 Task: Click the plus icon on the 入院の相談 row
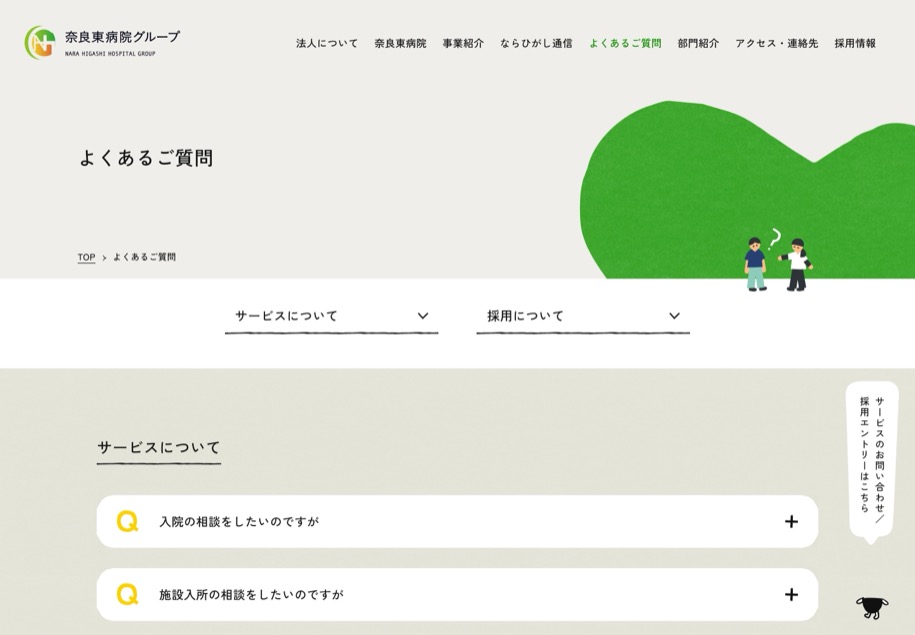point(791,521)
